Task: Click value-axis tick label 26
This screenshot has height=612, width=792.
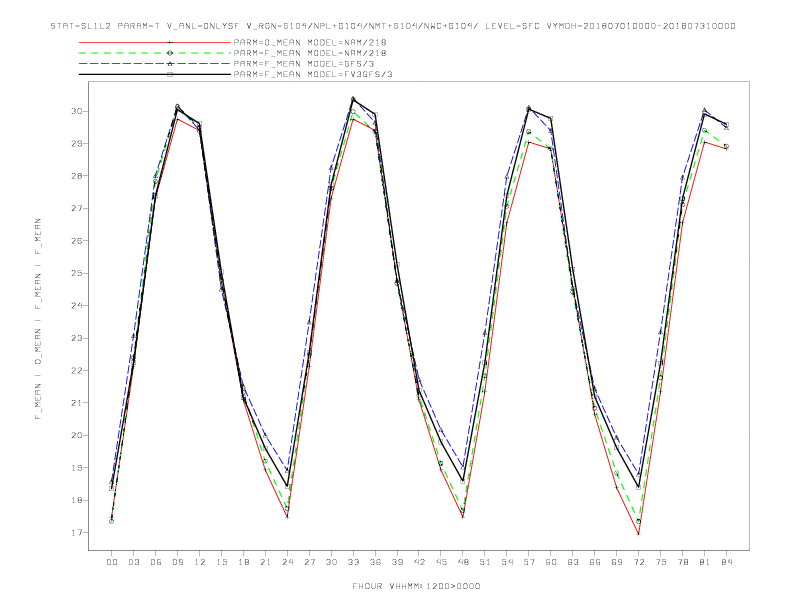Action: (77, 241)
